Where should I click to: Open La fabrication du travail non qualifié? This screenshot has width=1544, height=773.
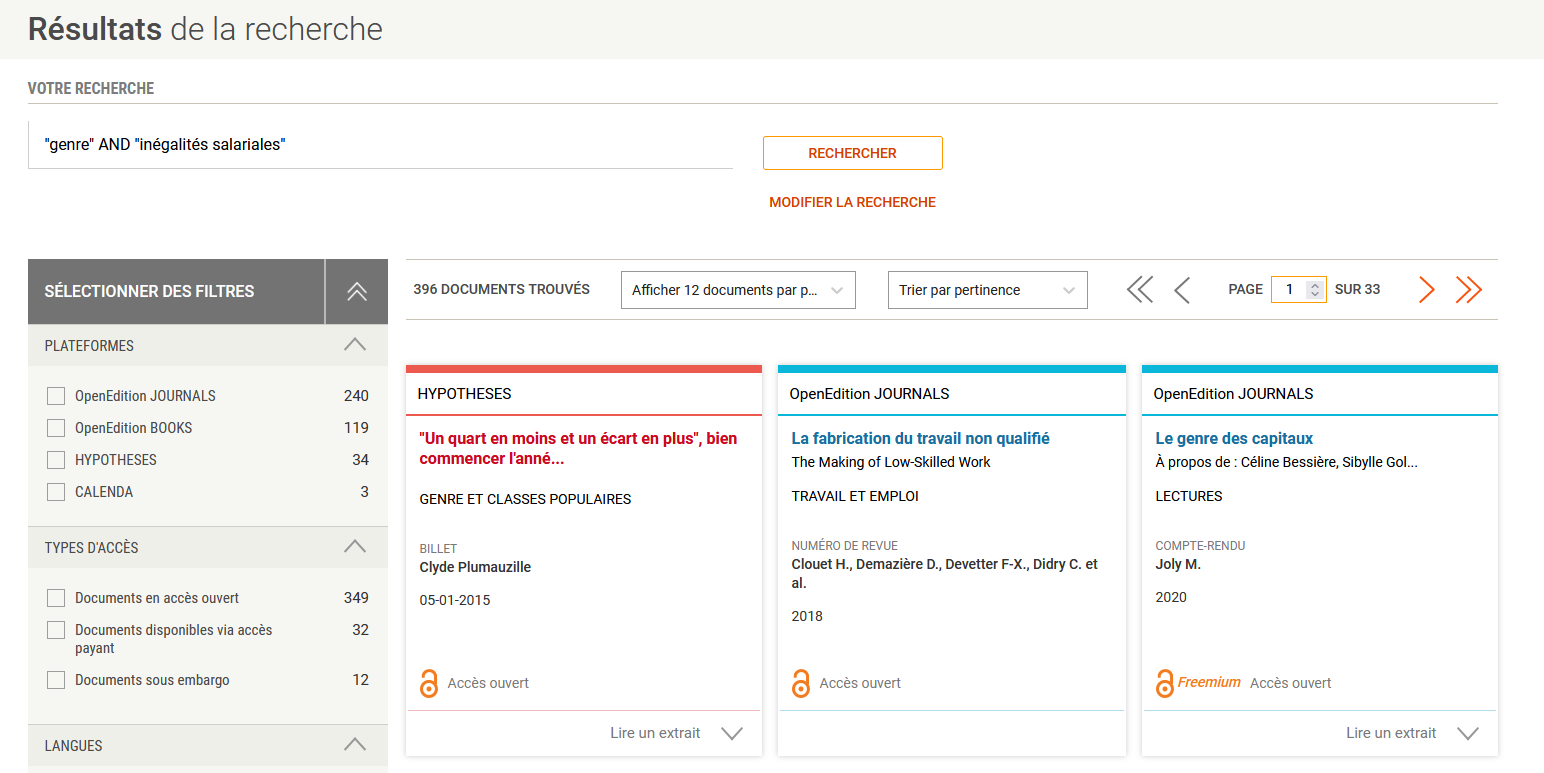pos(920,438)
